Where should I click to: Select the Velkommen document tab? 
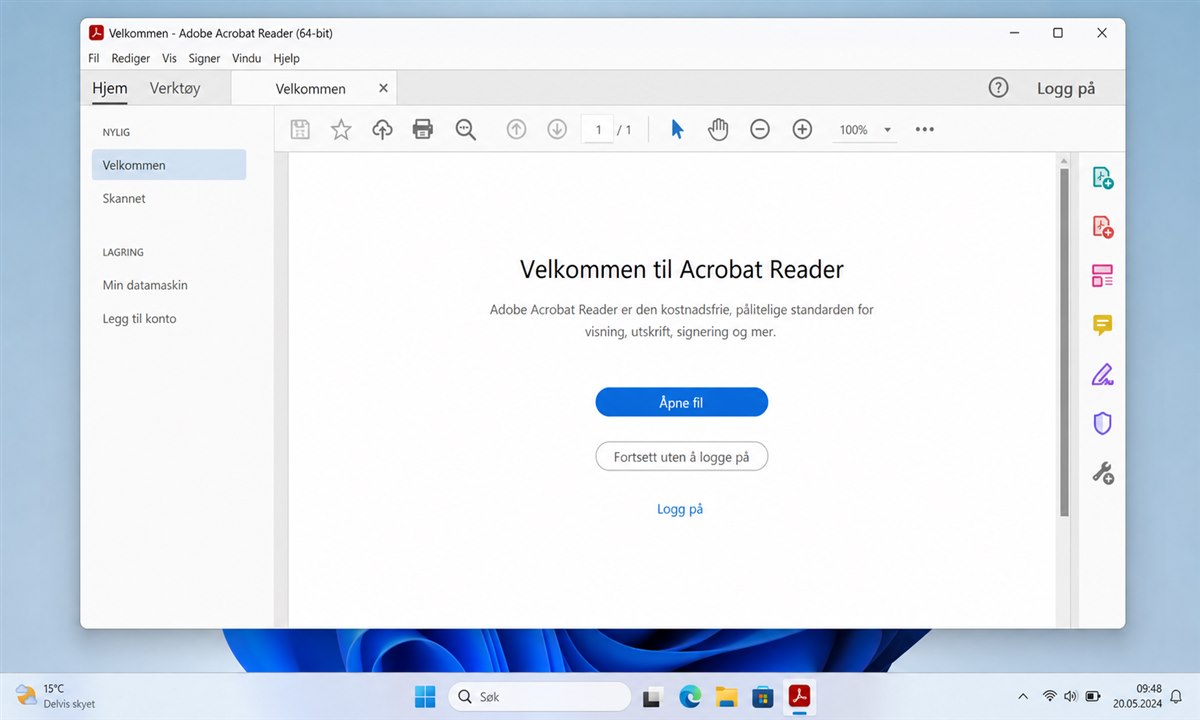click(311, 88)
